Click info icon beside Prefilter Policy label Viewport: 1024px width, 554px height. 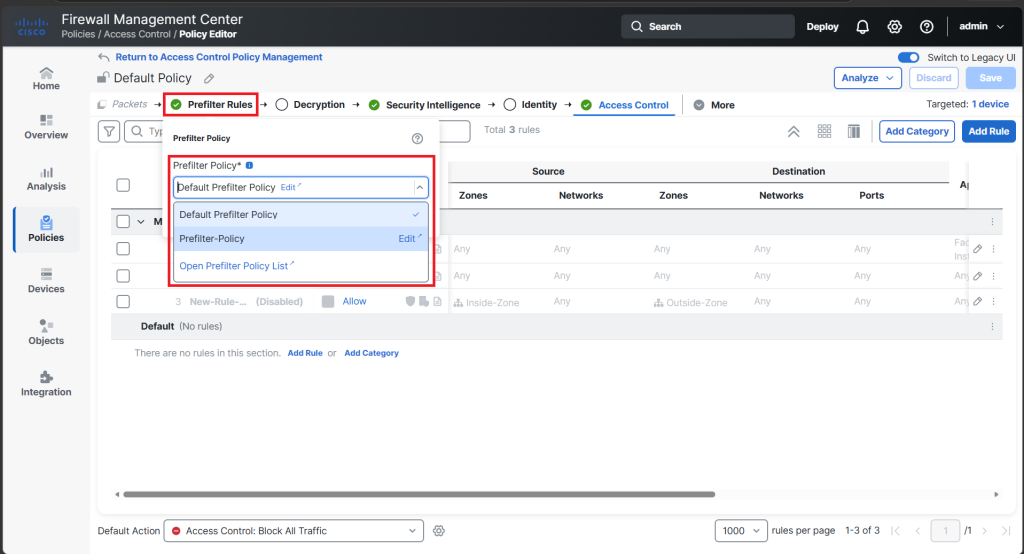tap(249, 165)
